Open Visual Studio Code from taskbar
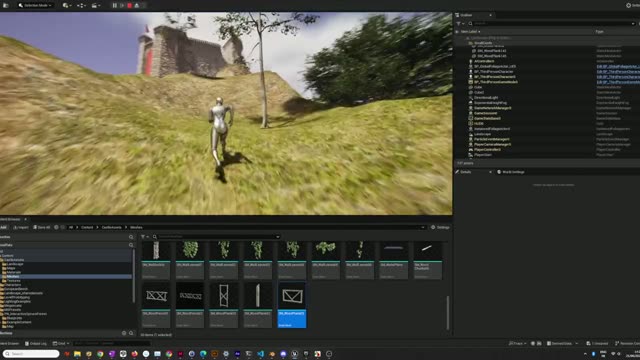The image size is (640, 360). click(x=260, y=354)
